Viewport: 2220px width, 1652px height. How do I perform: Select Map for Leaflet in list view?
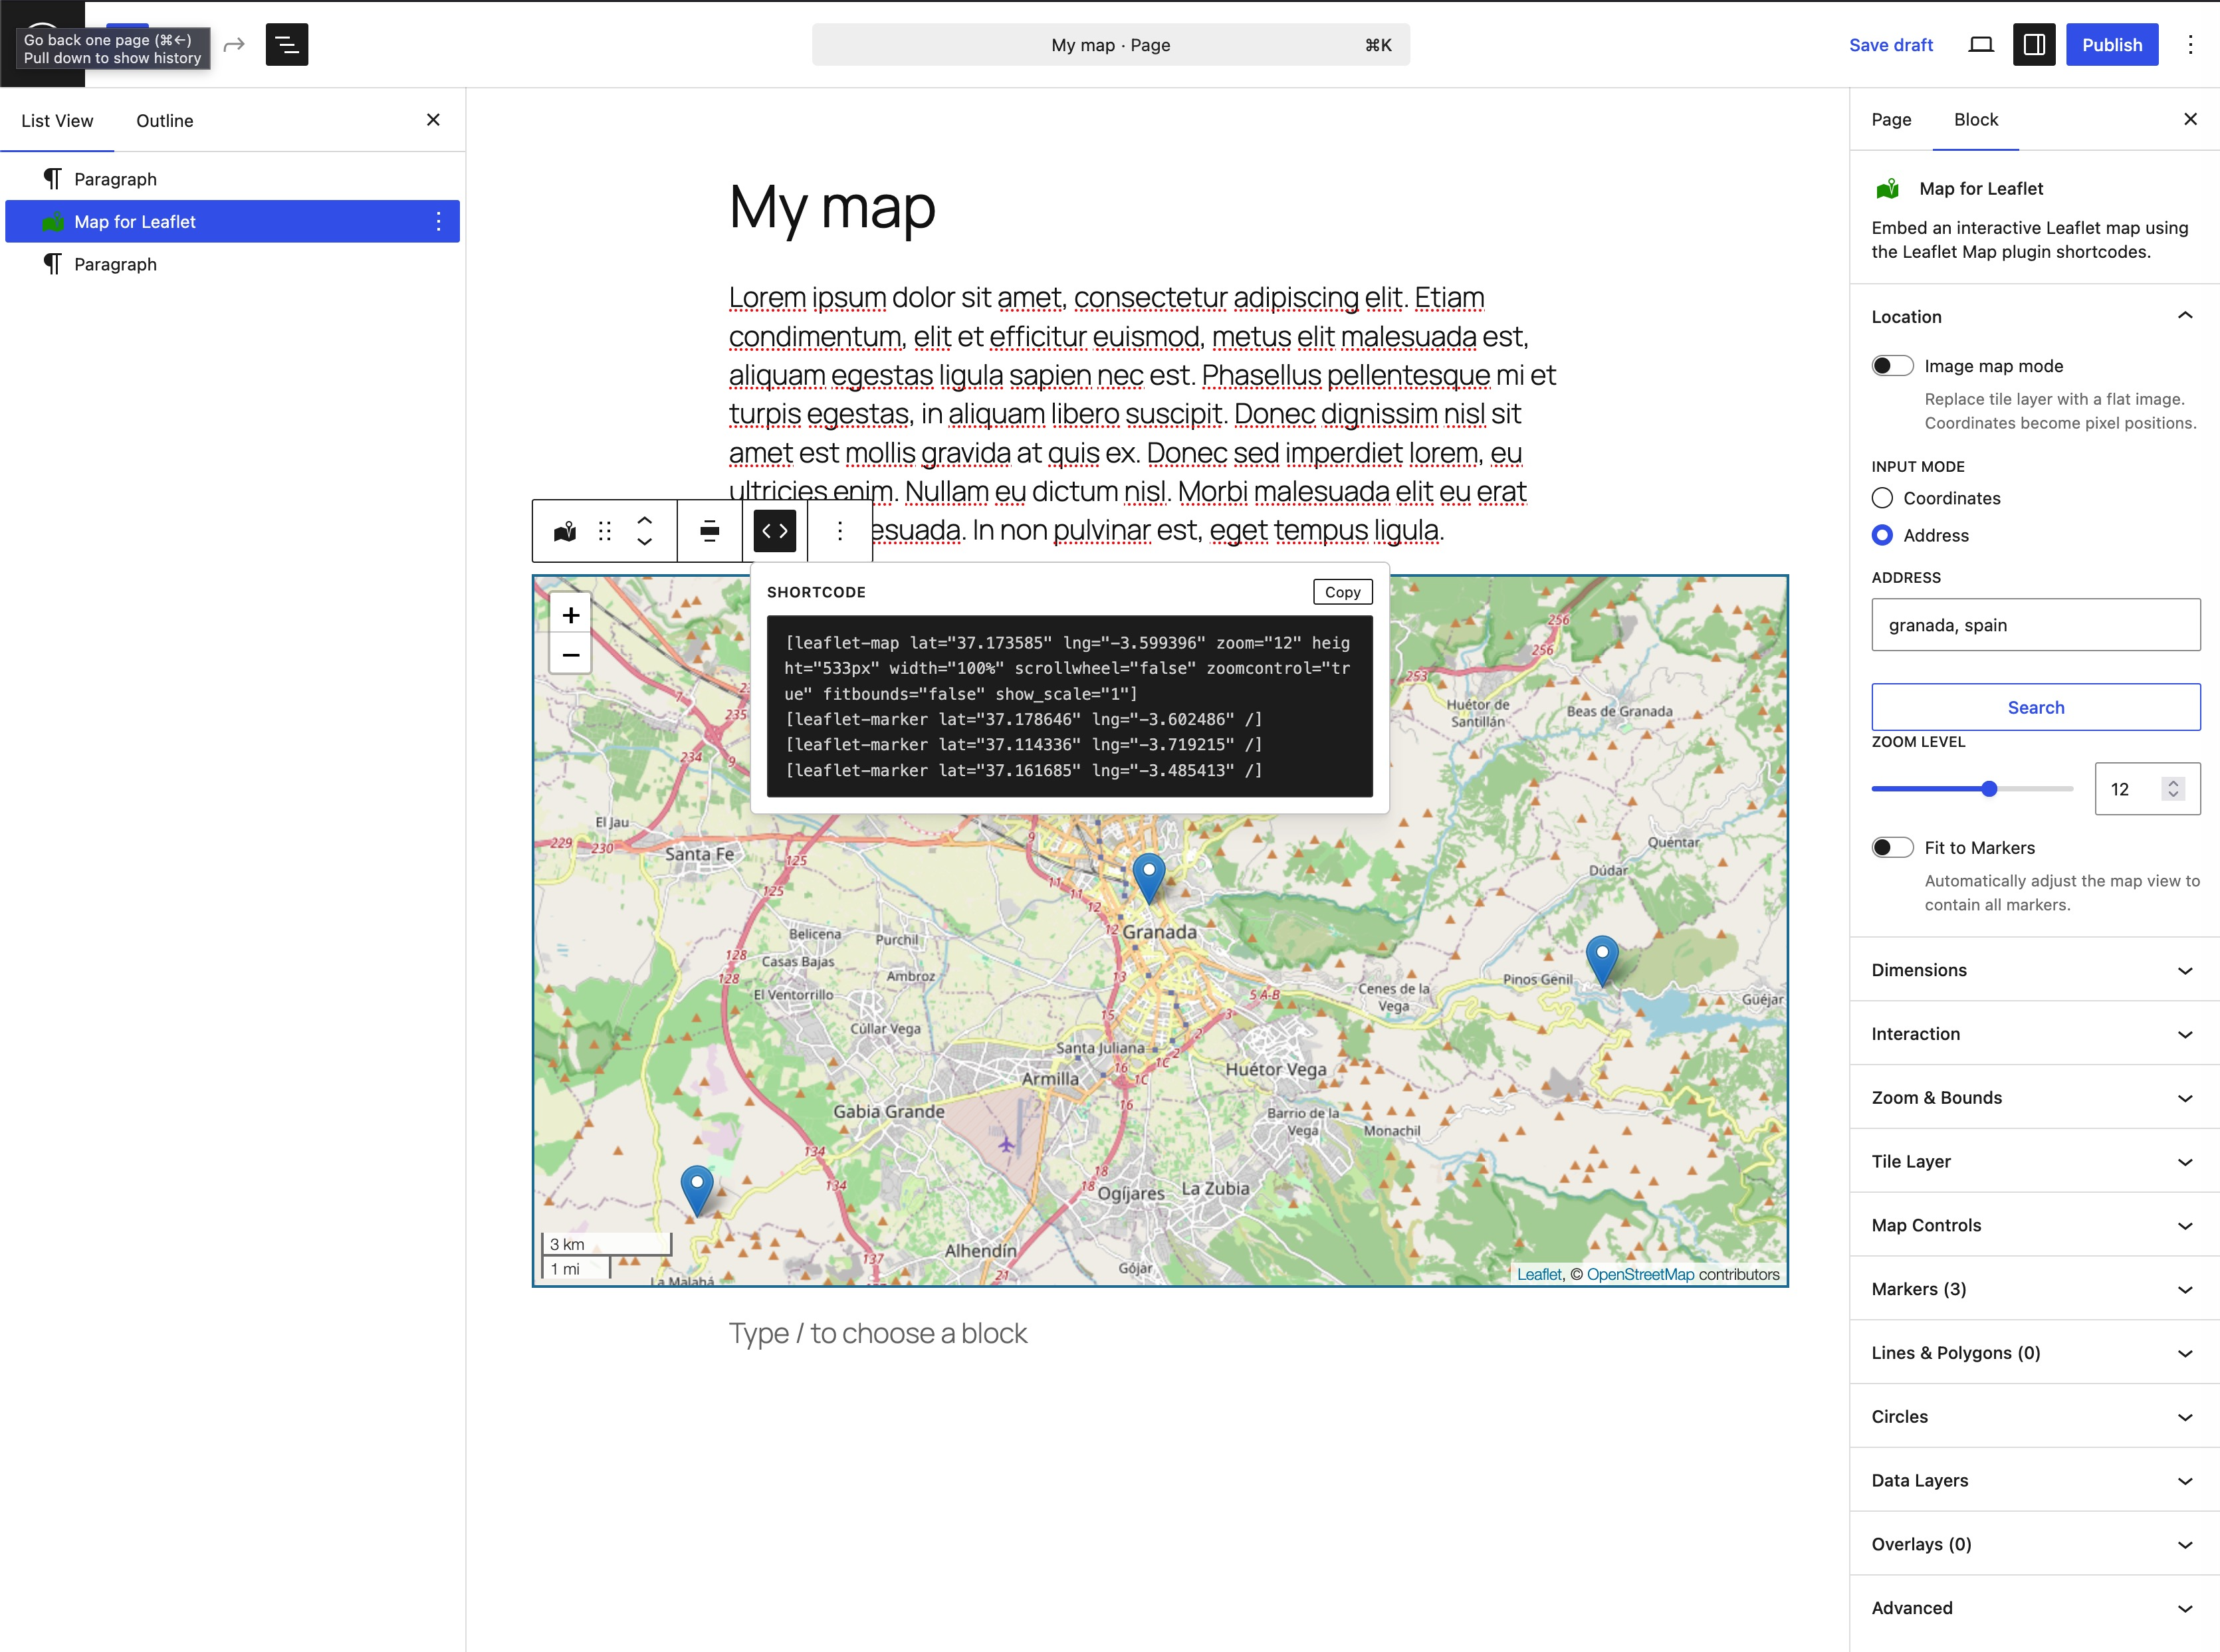tap(232, 222)
